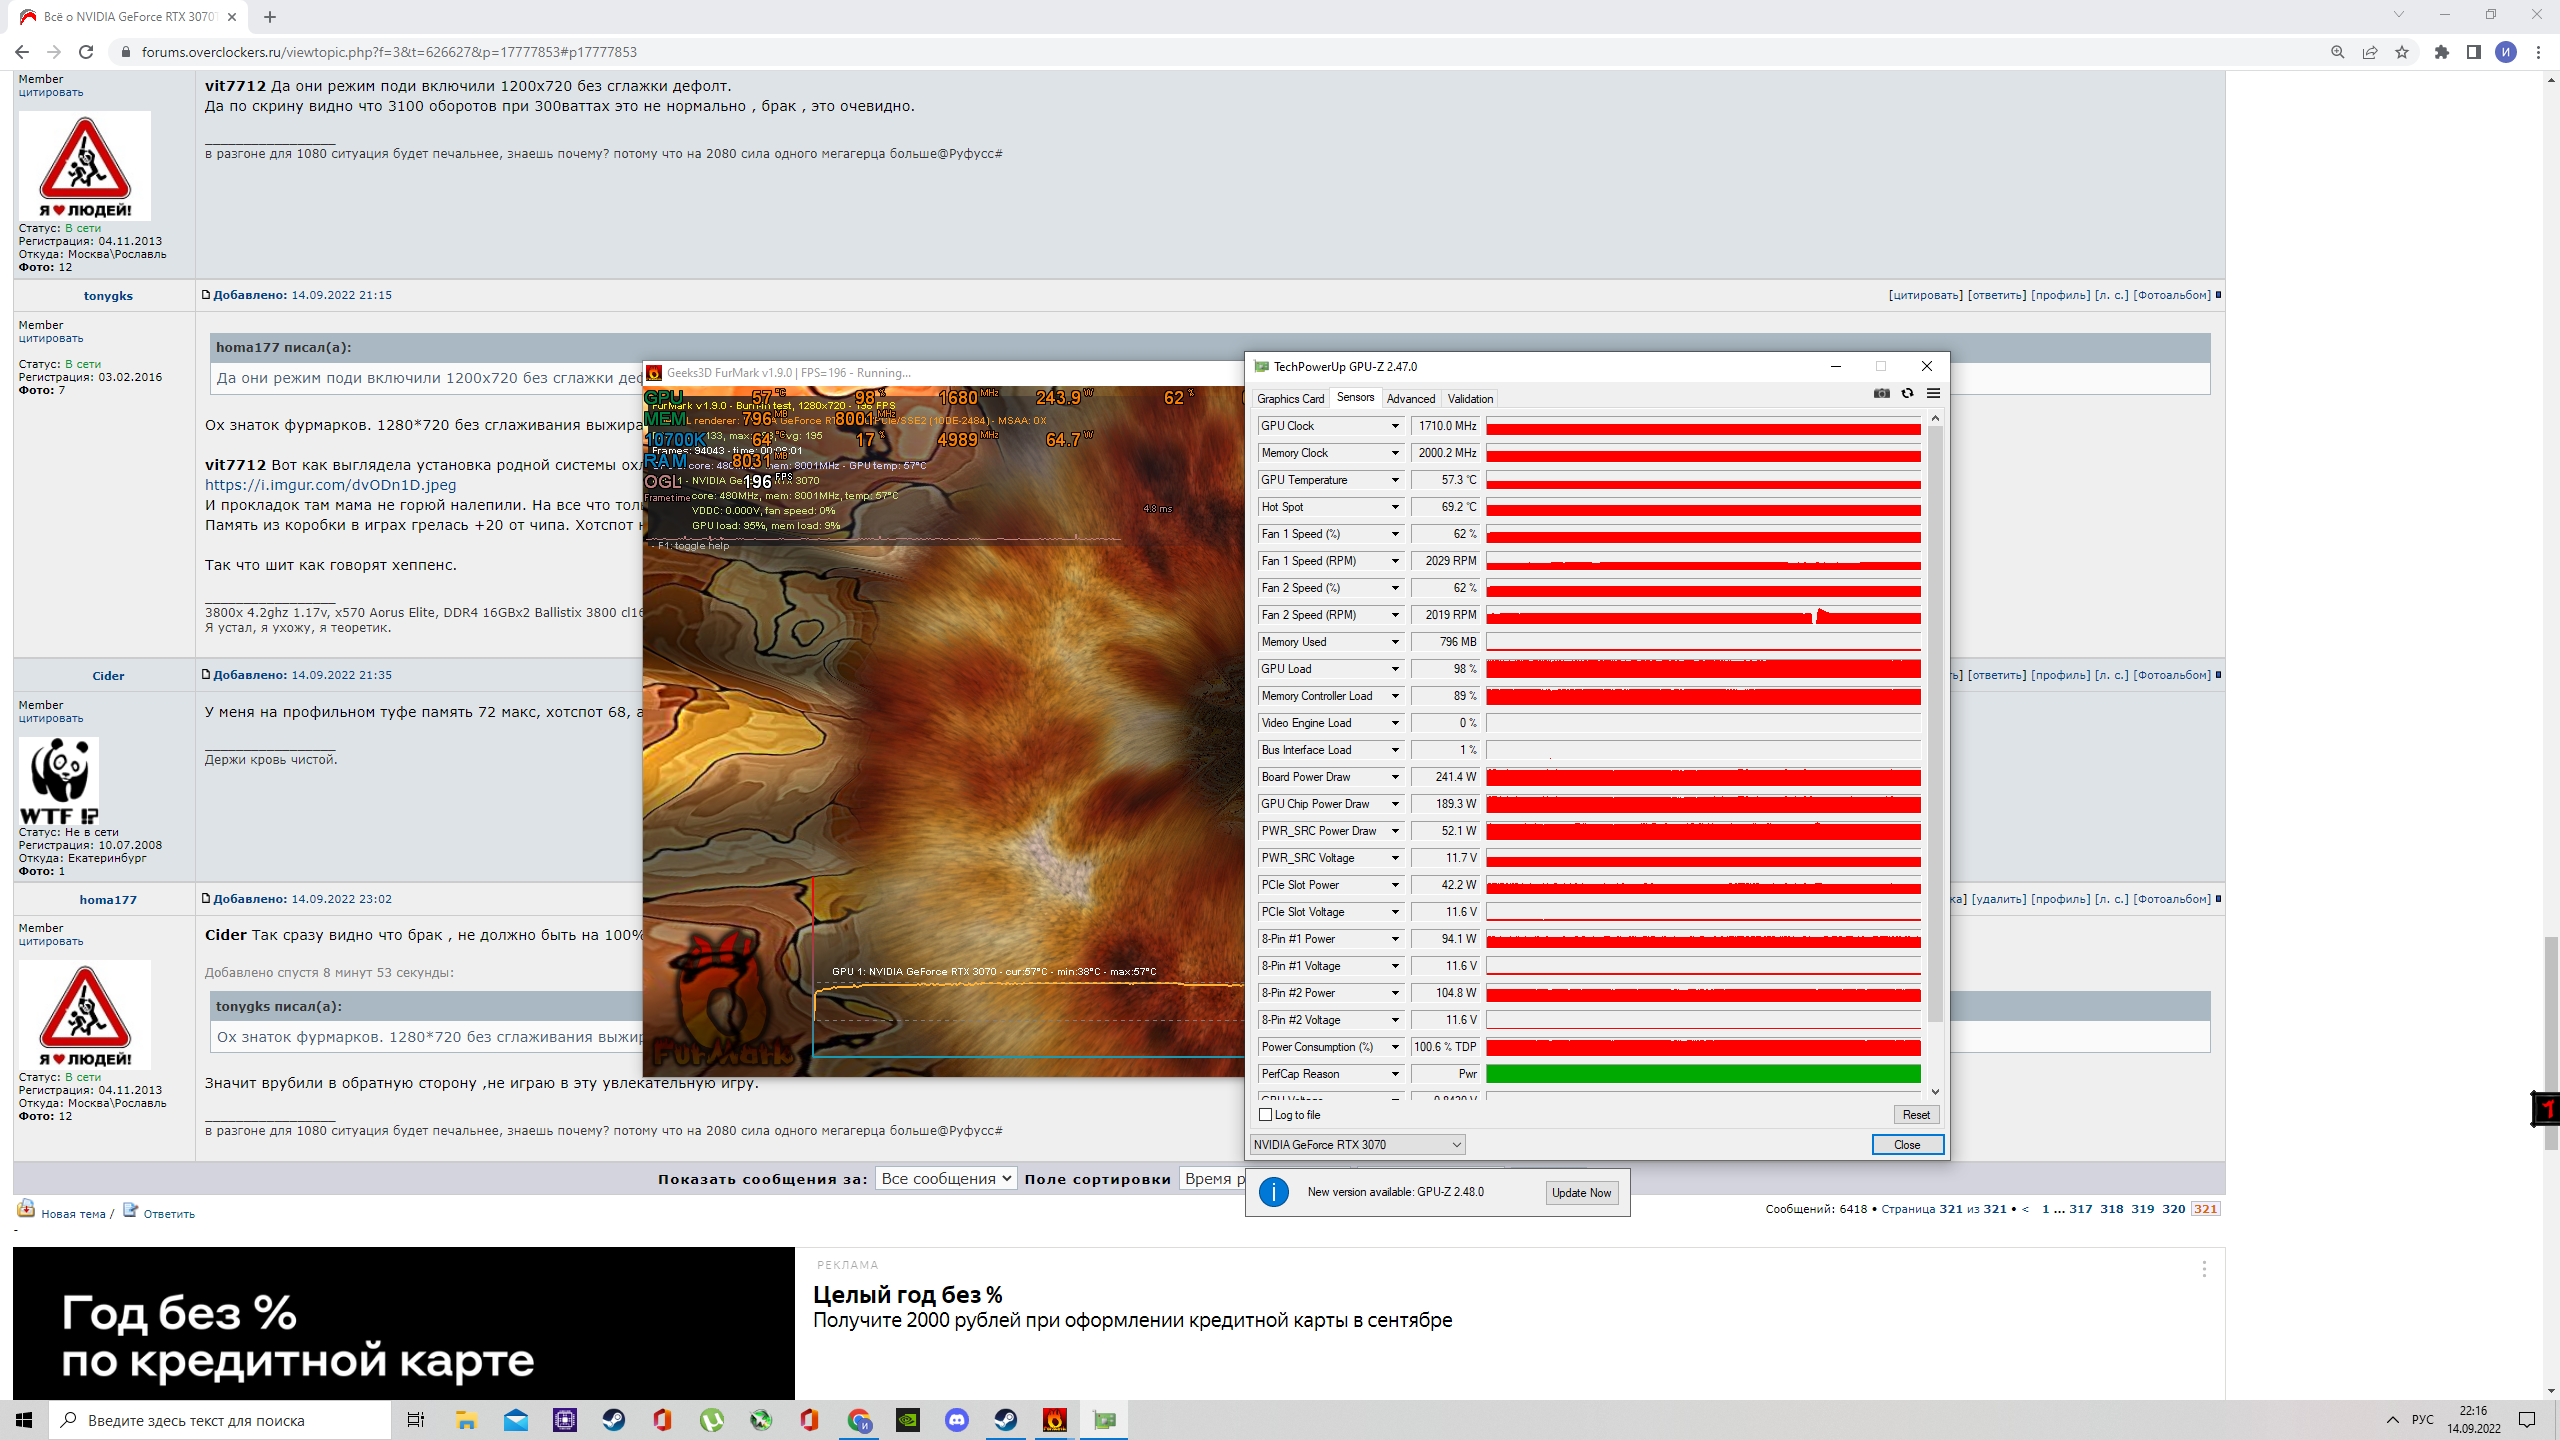Image resolution: width=2560 pixels, height=1440 pixels.
Task: Expand the Board Power Draw sensor dropdown
Action: [1395, 777]
